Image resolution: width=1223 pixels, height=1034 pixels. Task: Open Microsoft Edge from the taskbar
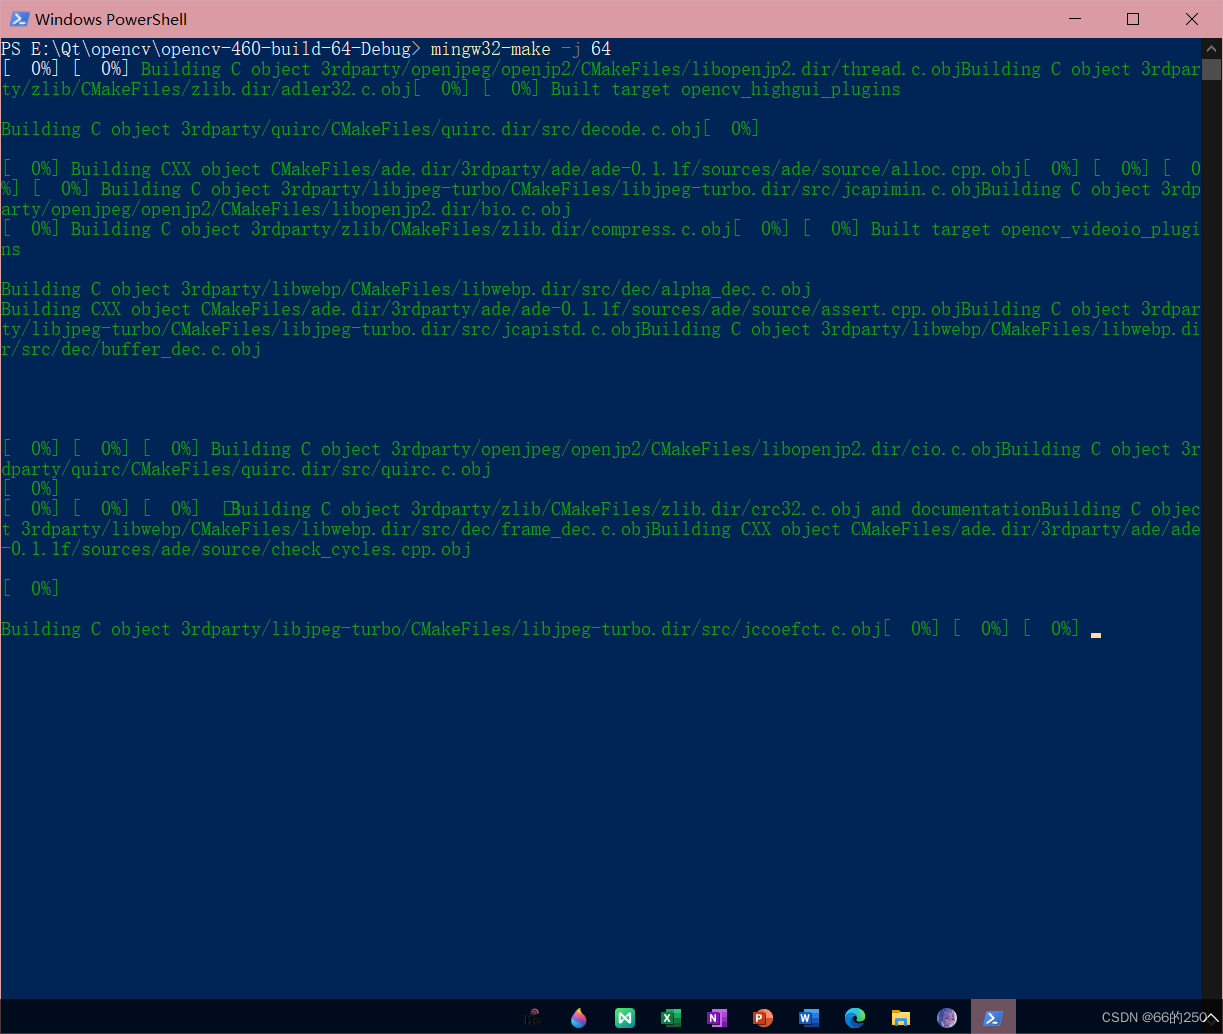coord(855,1018)
